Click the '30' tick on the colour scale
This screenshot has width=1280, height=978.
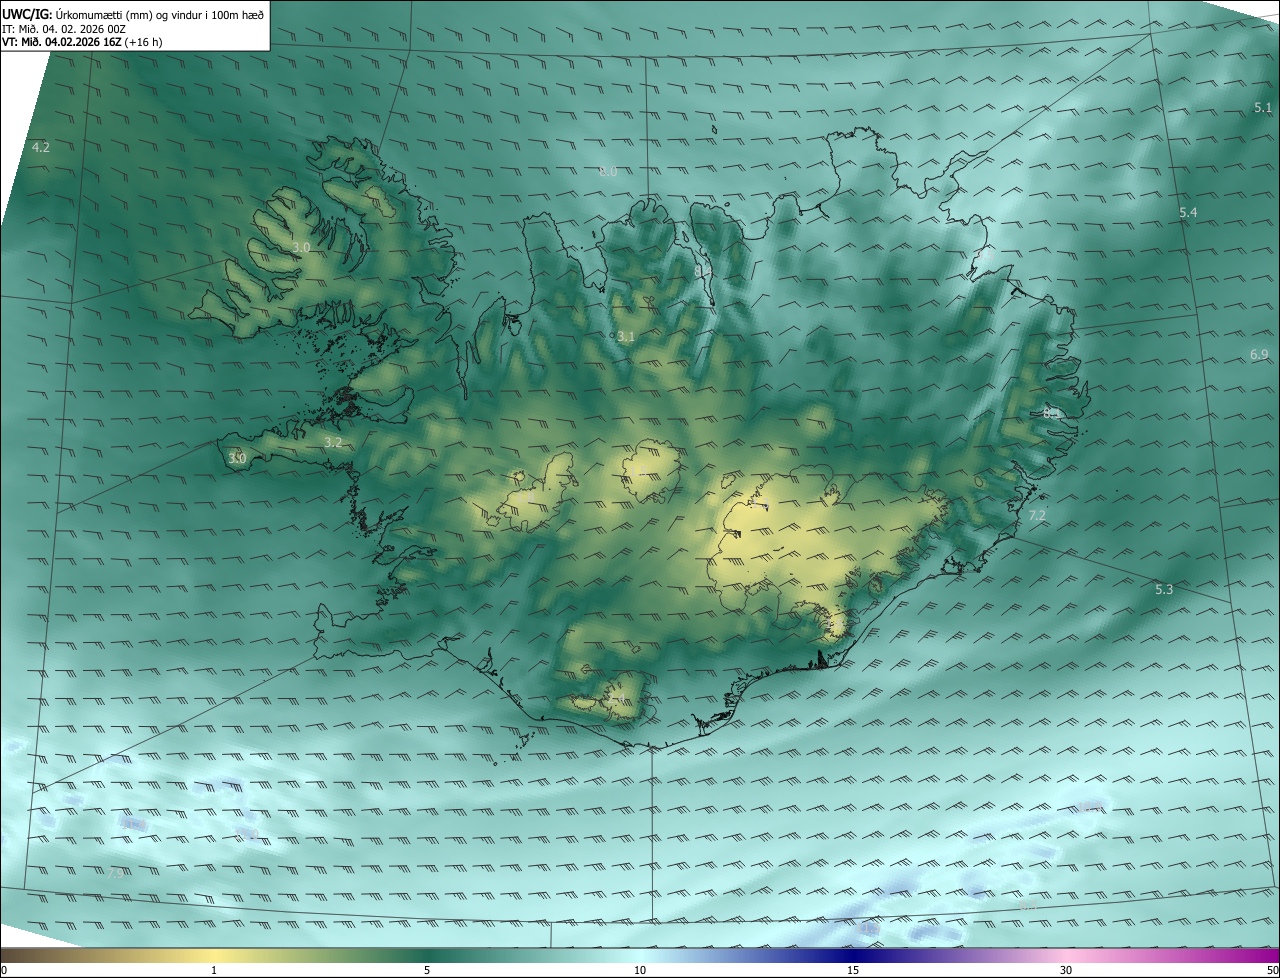1066,970
